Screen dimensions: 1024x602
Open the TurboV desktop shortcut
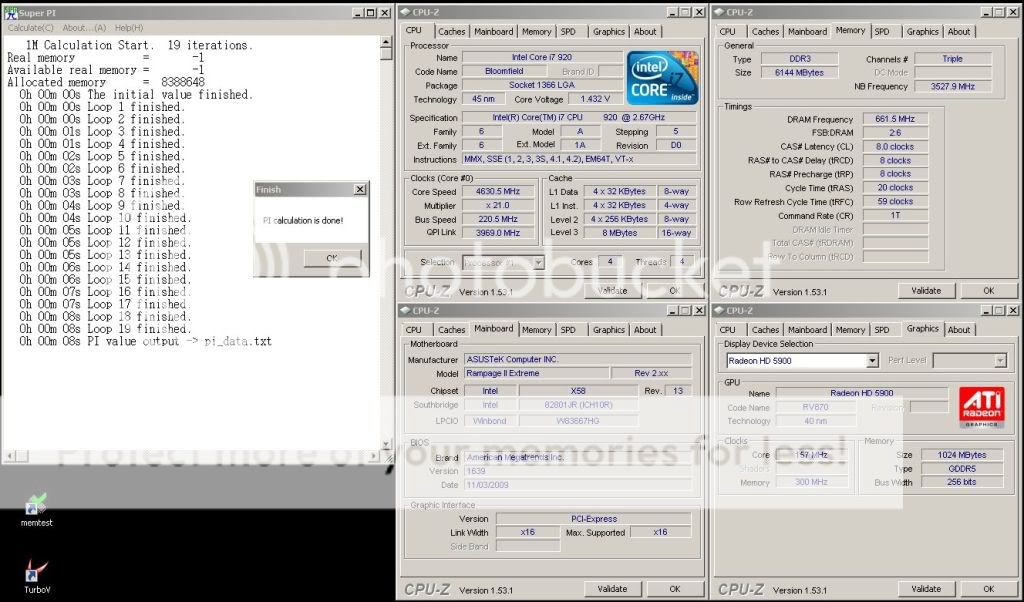37,576
